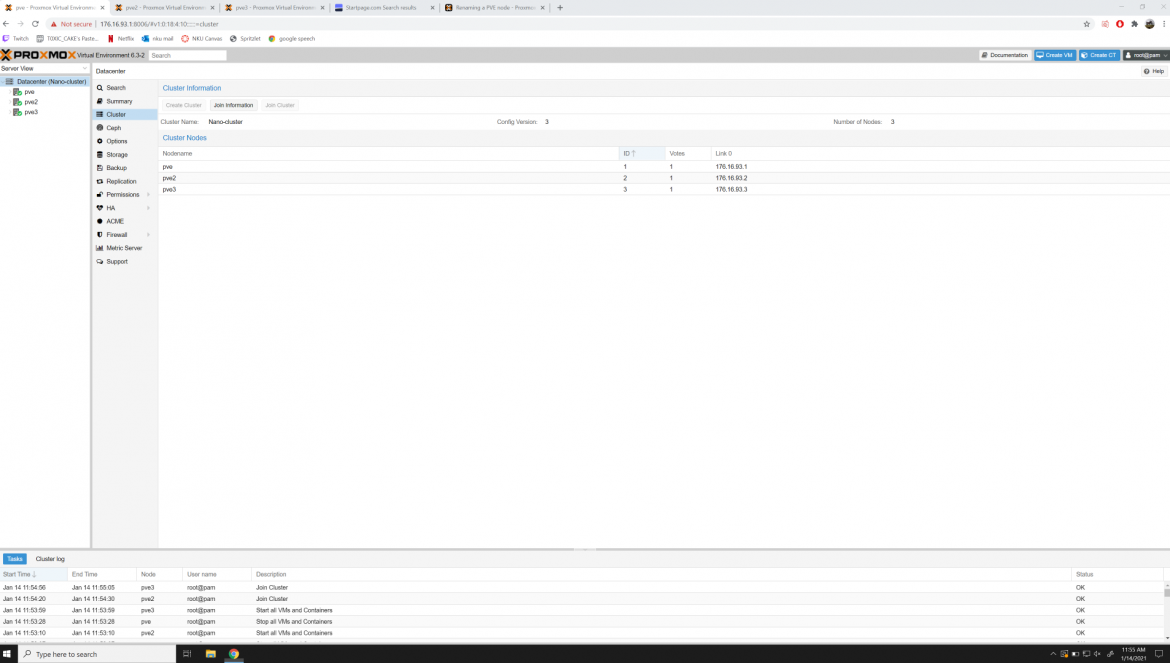This screenshot has height=663, width=1170.
Task: Click the Datacenter server icon in tree
Action: point(10,81)
